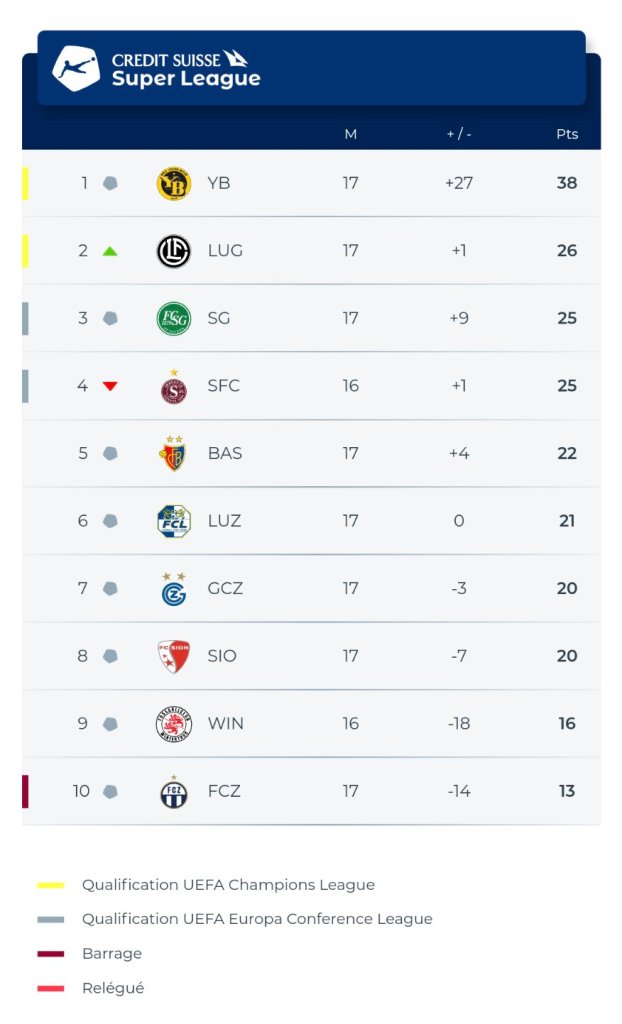Click the WIN team name
Image resolution: width=622 pixels, height=1024 pixels.
point(225,723)
